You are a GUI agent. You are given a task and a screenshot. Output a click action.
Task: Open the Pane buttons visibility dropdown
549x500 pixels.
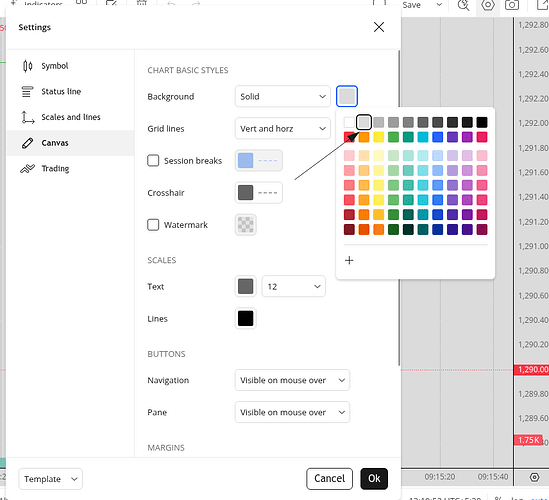292,412
